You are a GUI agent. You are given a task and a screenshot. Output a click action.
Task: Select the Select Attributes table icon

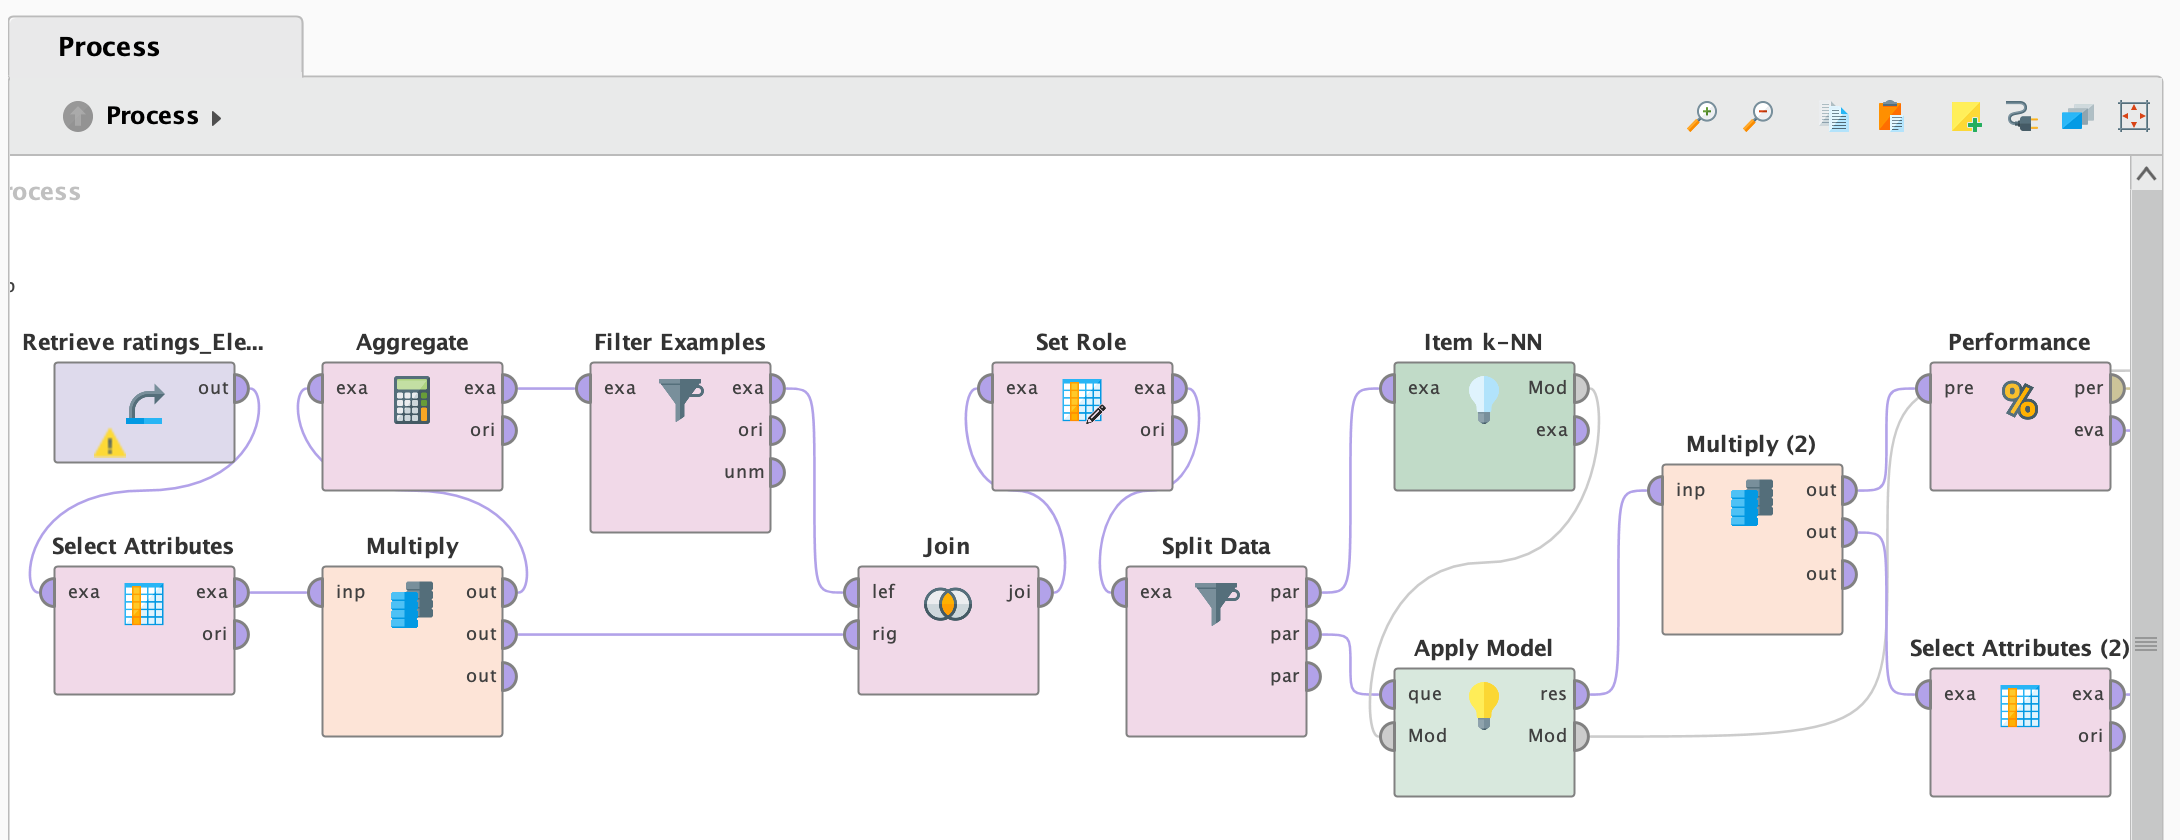(x=144, y=604)
